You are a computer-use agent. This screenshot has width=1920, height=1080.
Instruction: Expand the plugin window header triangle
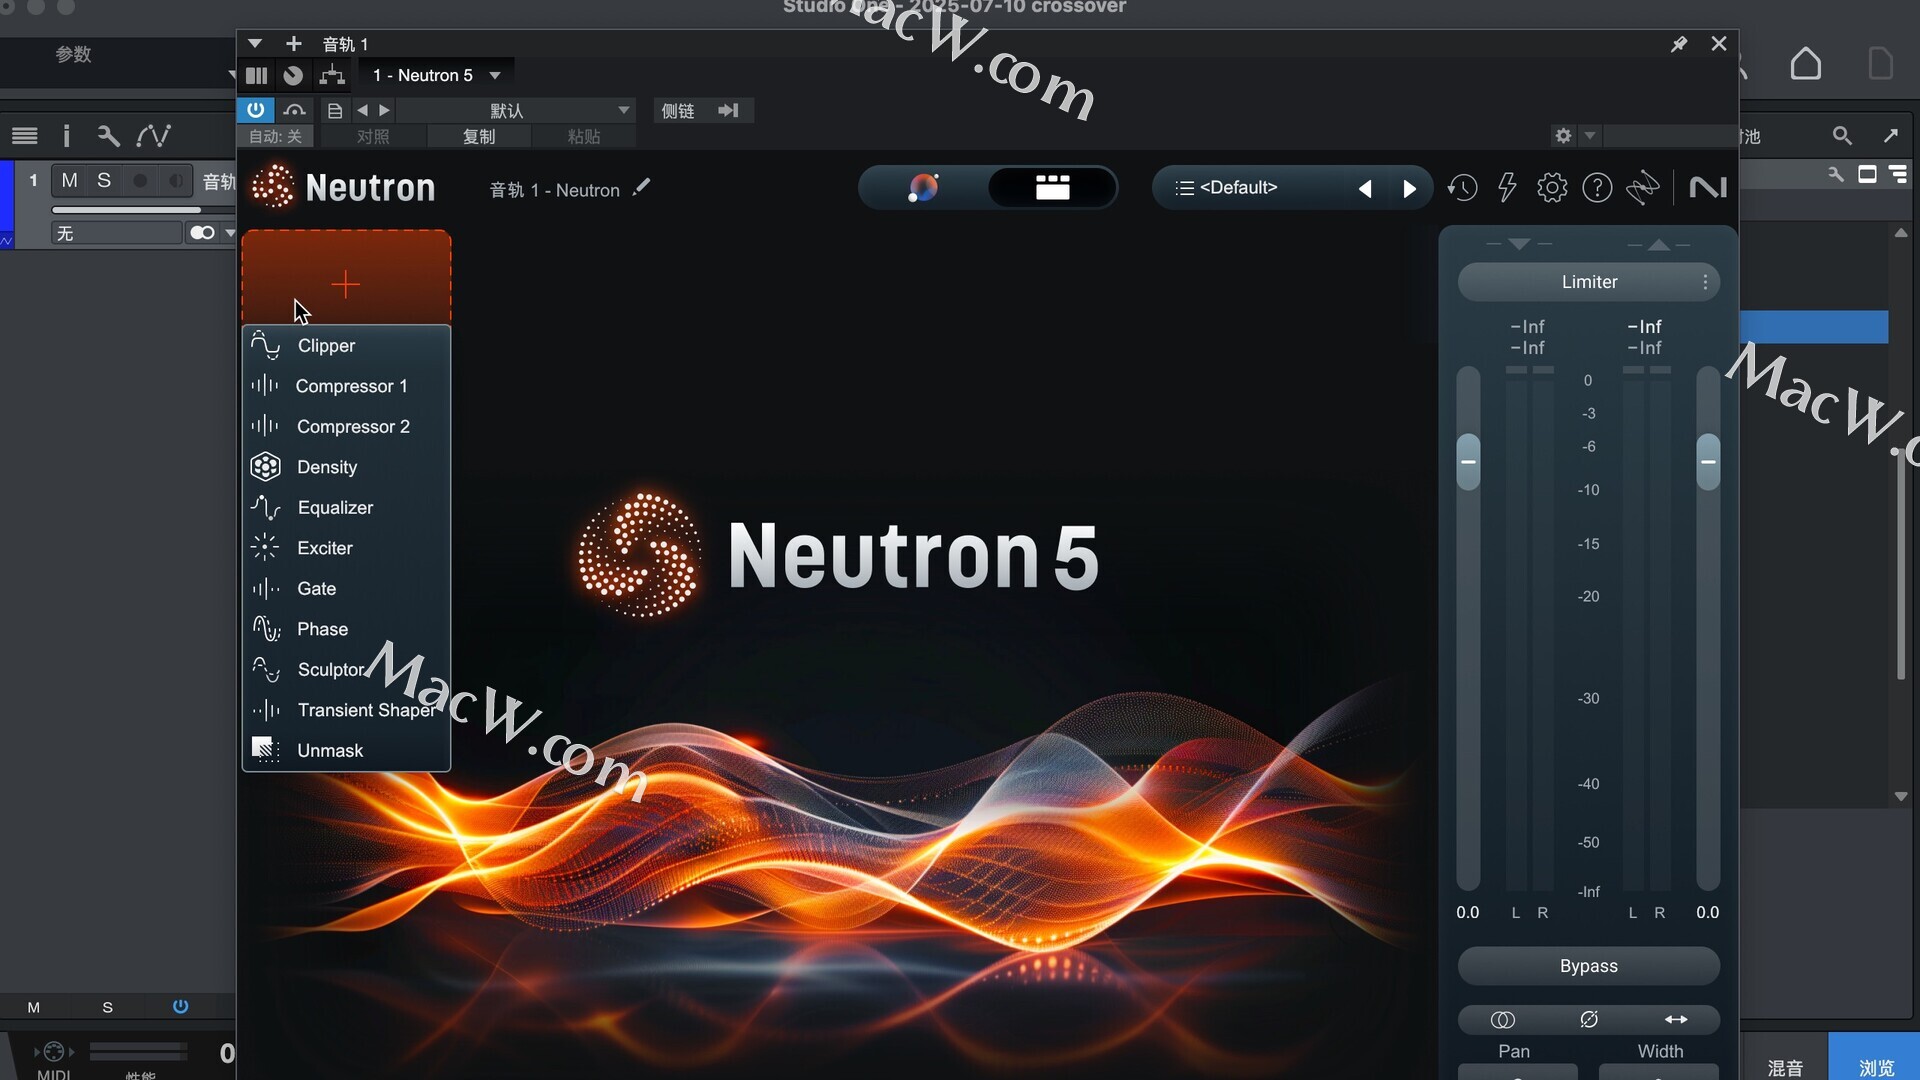click(x=255, y=43)
